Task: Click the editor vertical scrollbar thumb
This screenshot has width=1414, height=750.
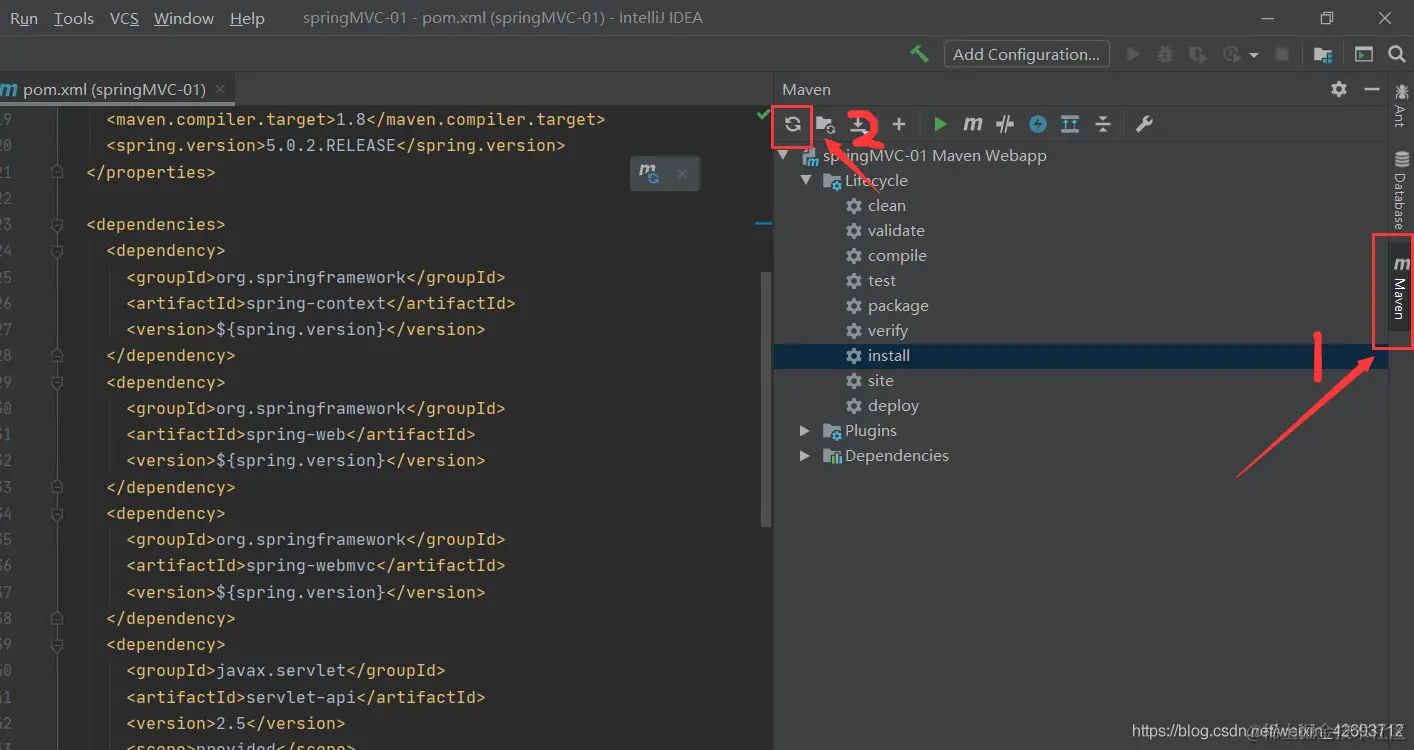Action: click(x=767, y=398)
